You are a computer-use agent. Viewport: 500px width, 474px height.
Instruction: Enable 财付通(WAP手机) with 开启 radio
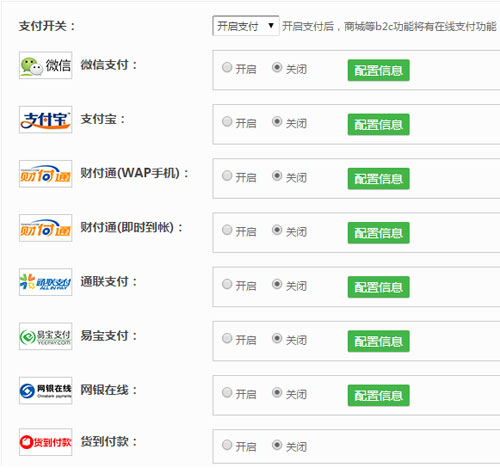pyautogui.click(x=227, y=176)
